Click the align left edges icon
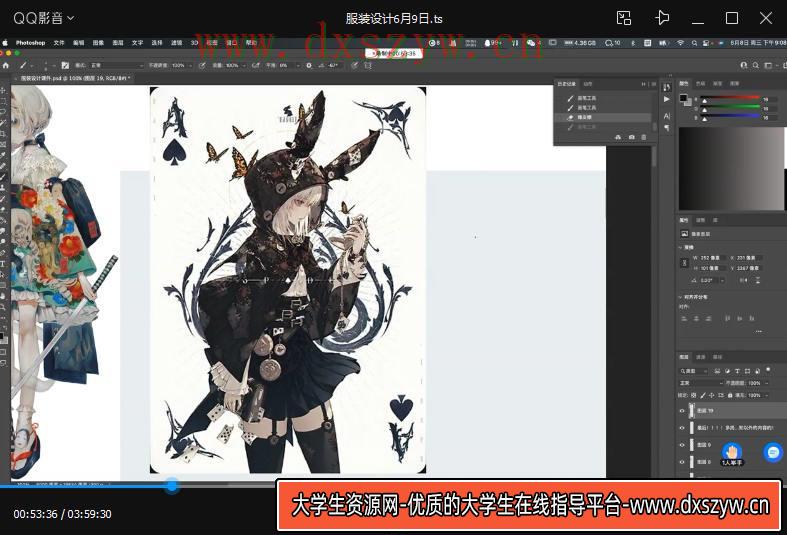This screenshot has height=535, width=787. [x=684, y=318]
